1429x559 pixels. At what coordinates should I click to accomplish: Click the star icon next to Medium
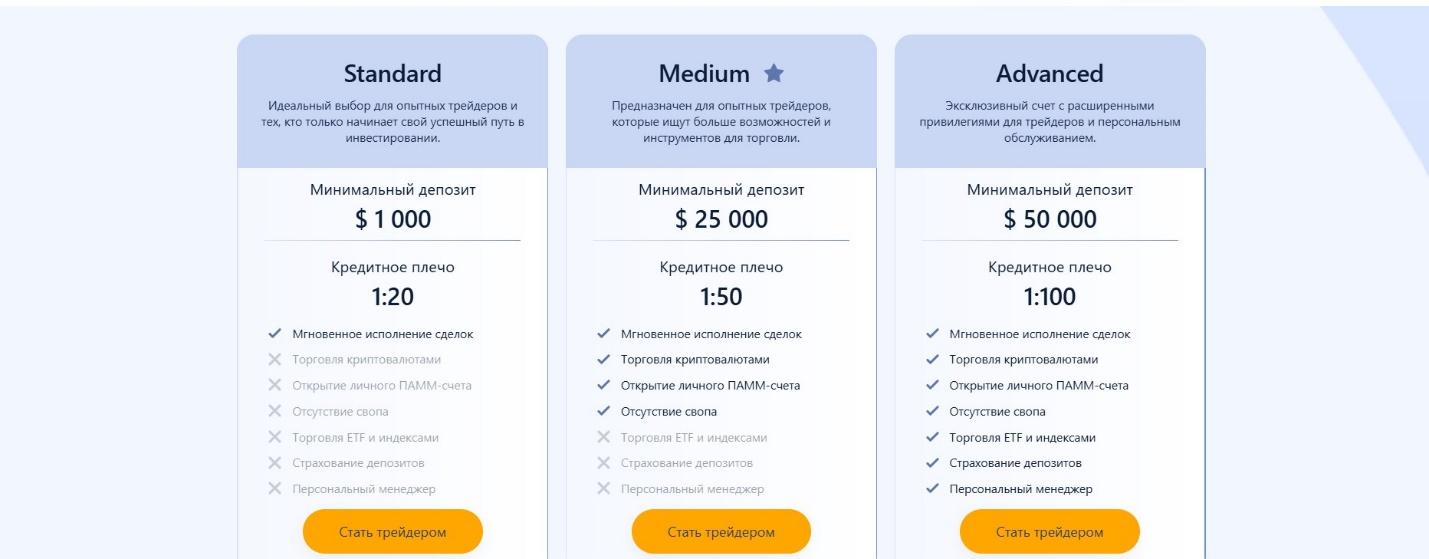click(x=774, y=73)
